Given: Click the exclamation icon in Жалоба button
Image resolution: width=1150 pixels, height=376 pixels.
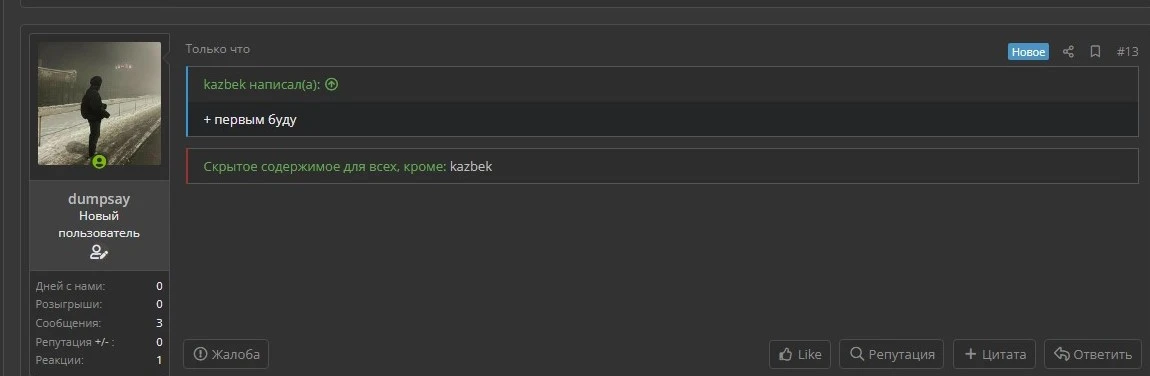Looking at the screenshot, I should pos(200,355).
